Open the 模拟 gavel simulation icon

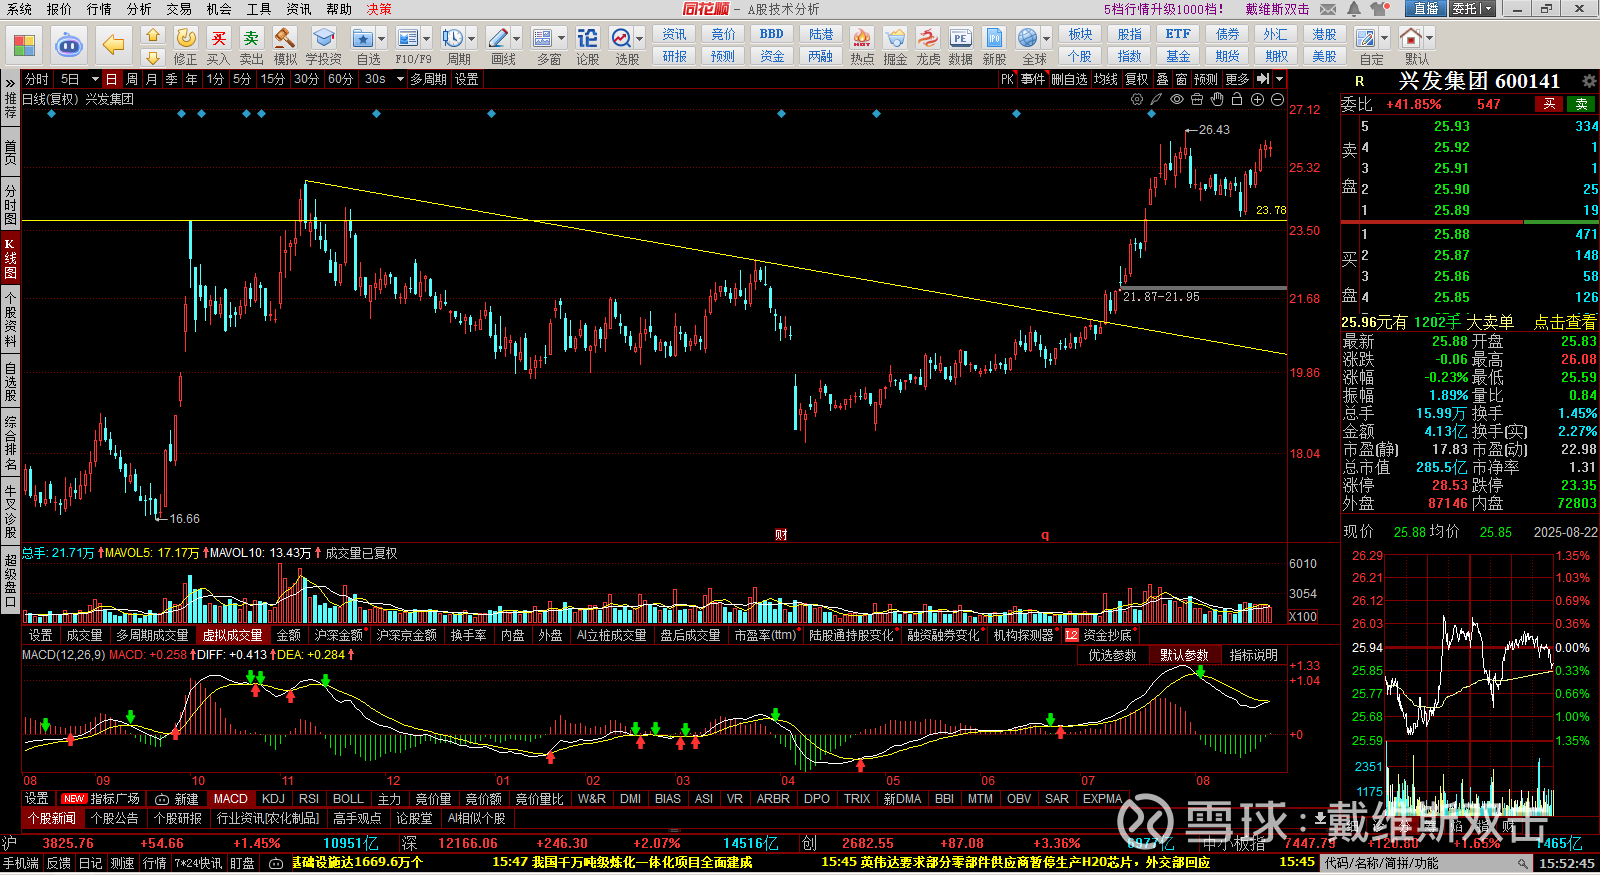coord(285,38)
